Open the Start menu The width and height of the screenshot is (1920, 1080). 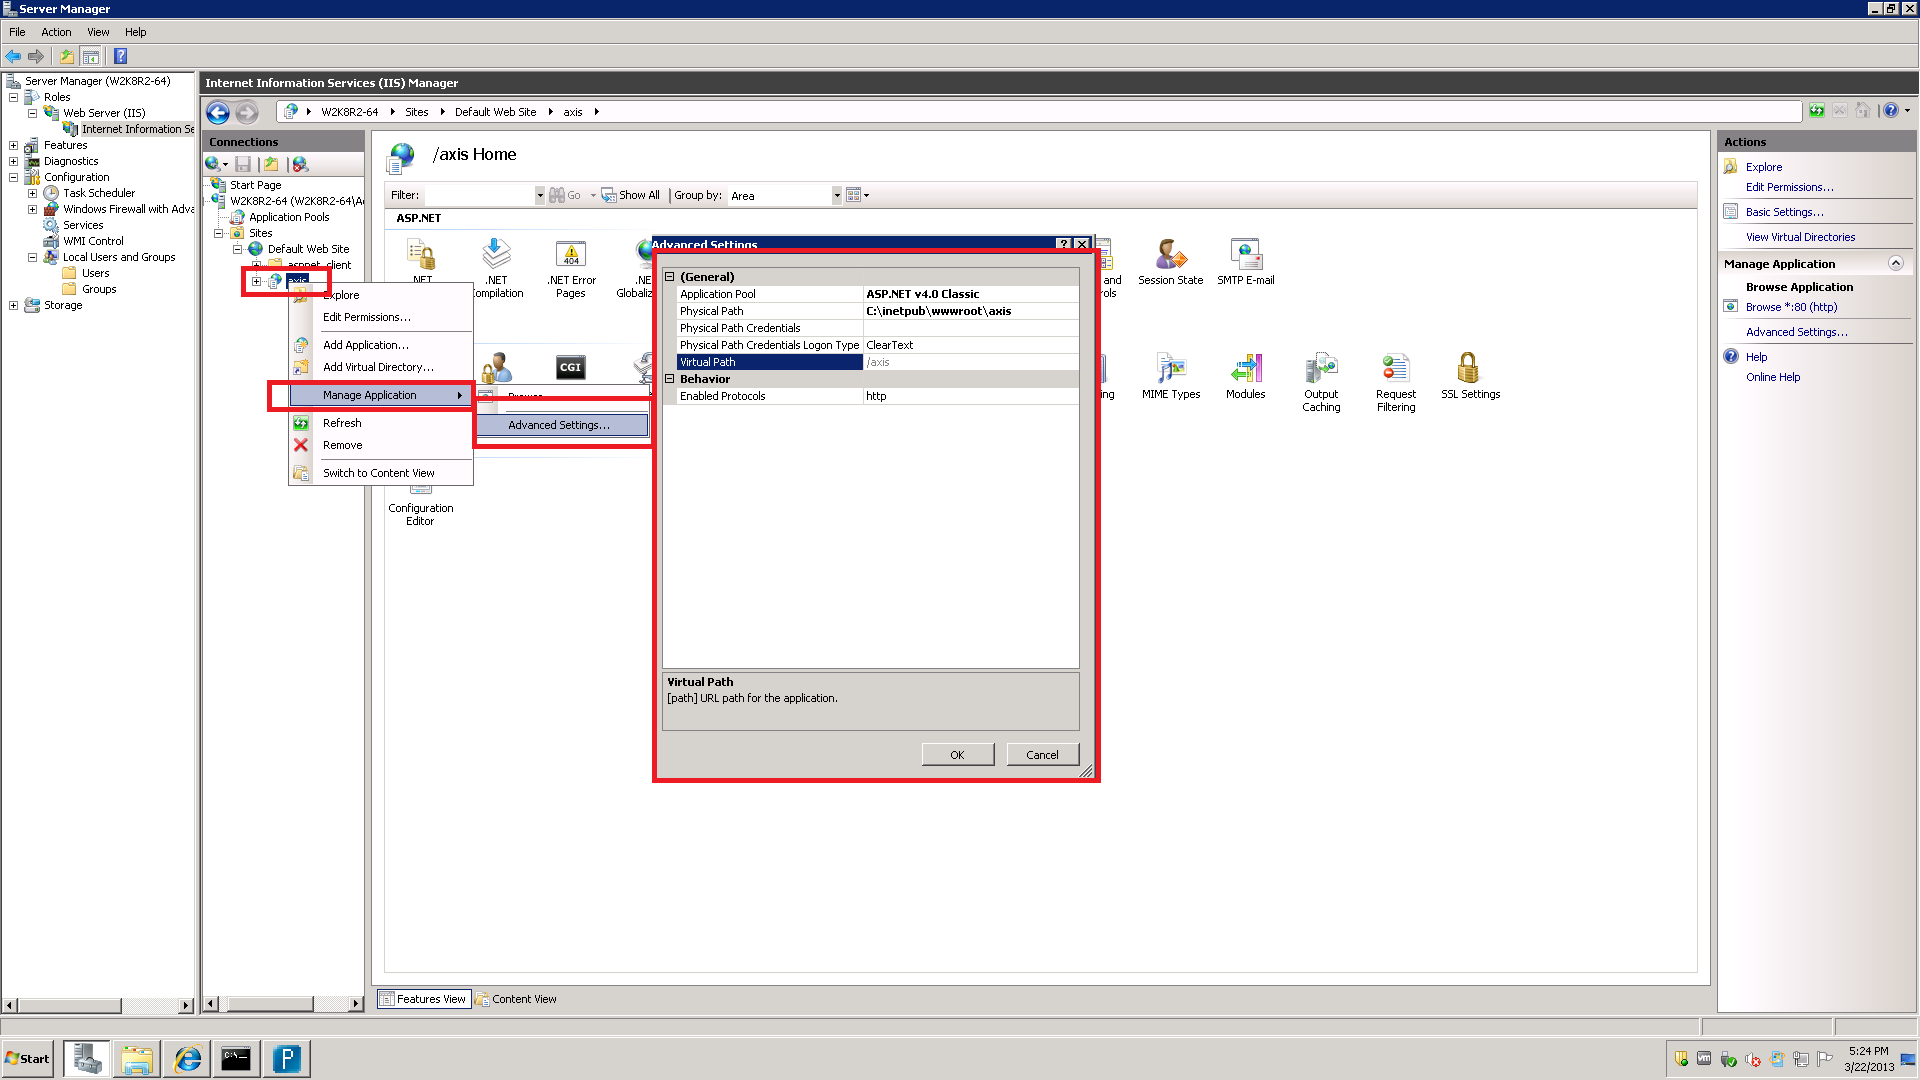pyautogui.click(x=28, y=1059)
